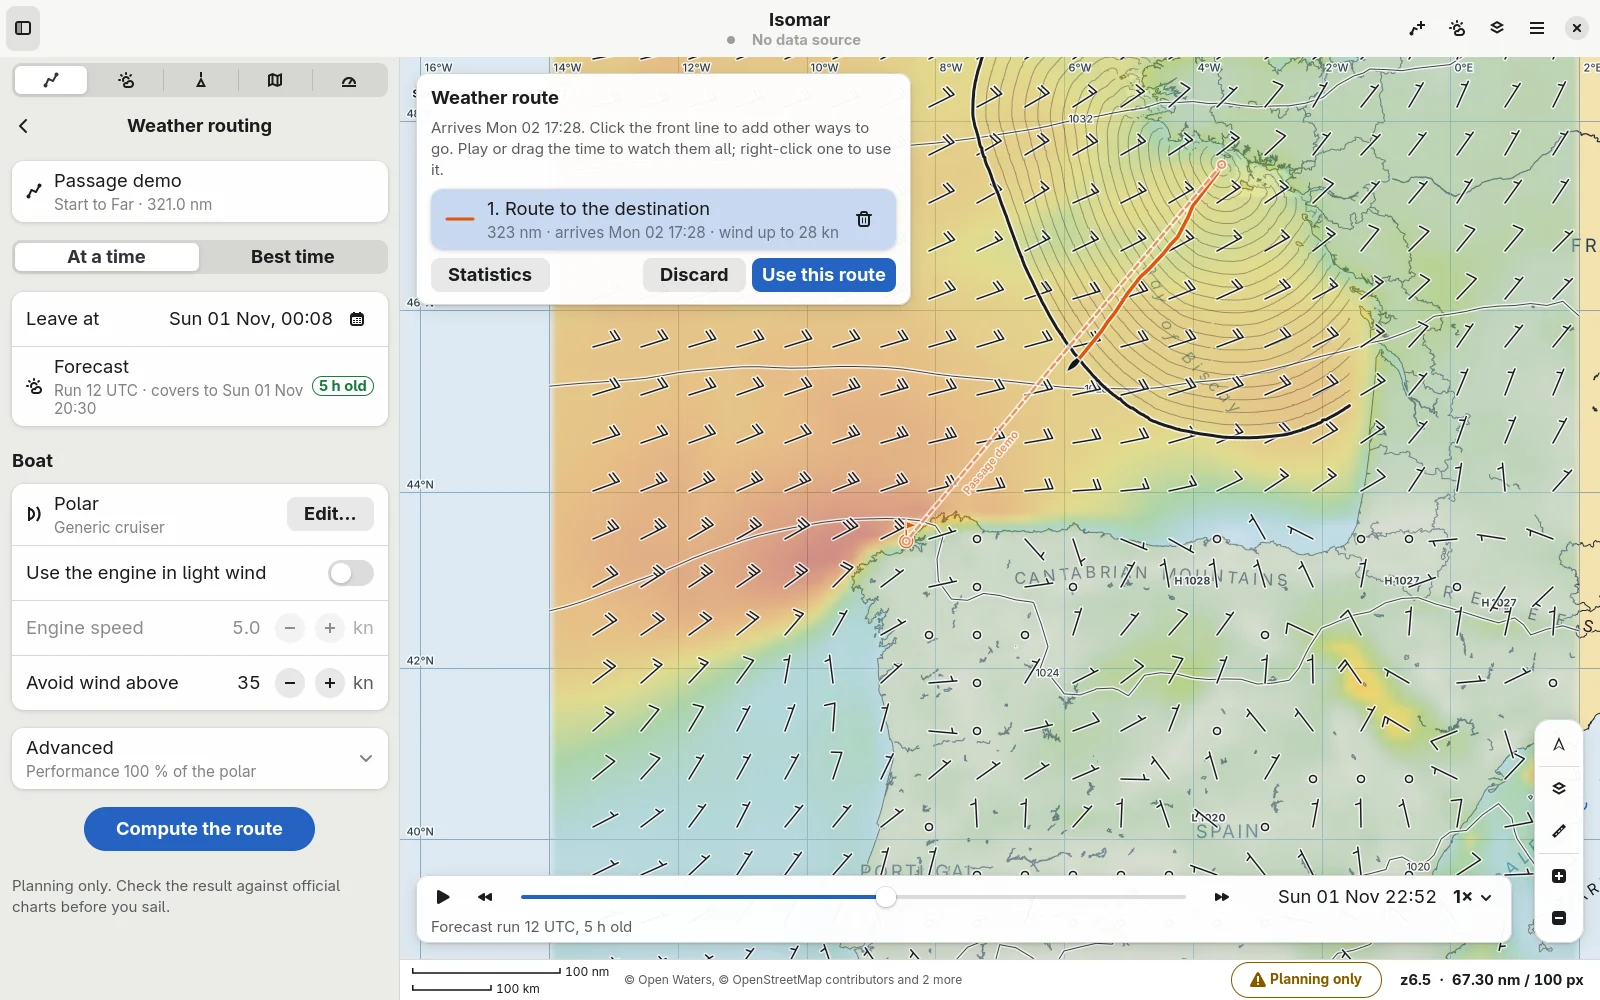Screen dimensions: 1600x1000
Task: Click the Forecast run row
Action: click(200, 387)
